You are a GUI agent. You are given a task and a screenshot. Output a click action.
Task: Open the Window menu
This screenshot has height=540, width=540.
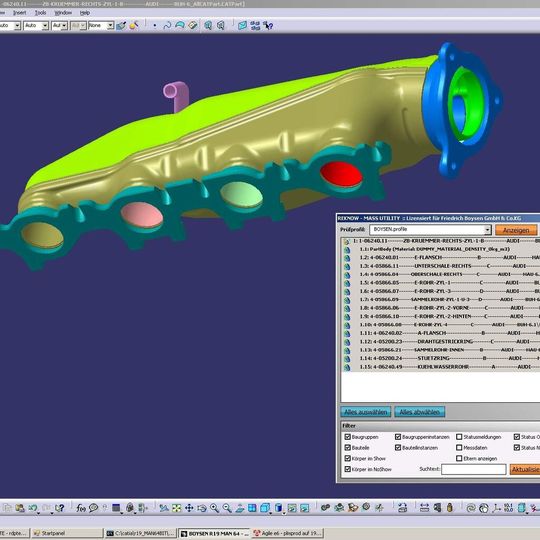(x=63, y=13)
